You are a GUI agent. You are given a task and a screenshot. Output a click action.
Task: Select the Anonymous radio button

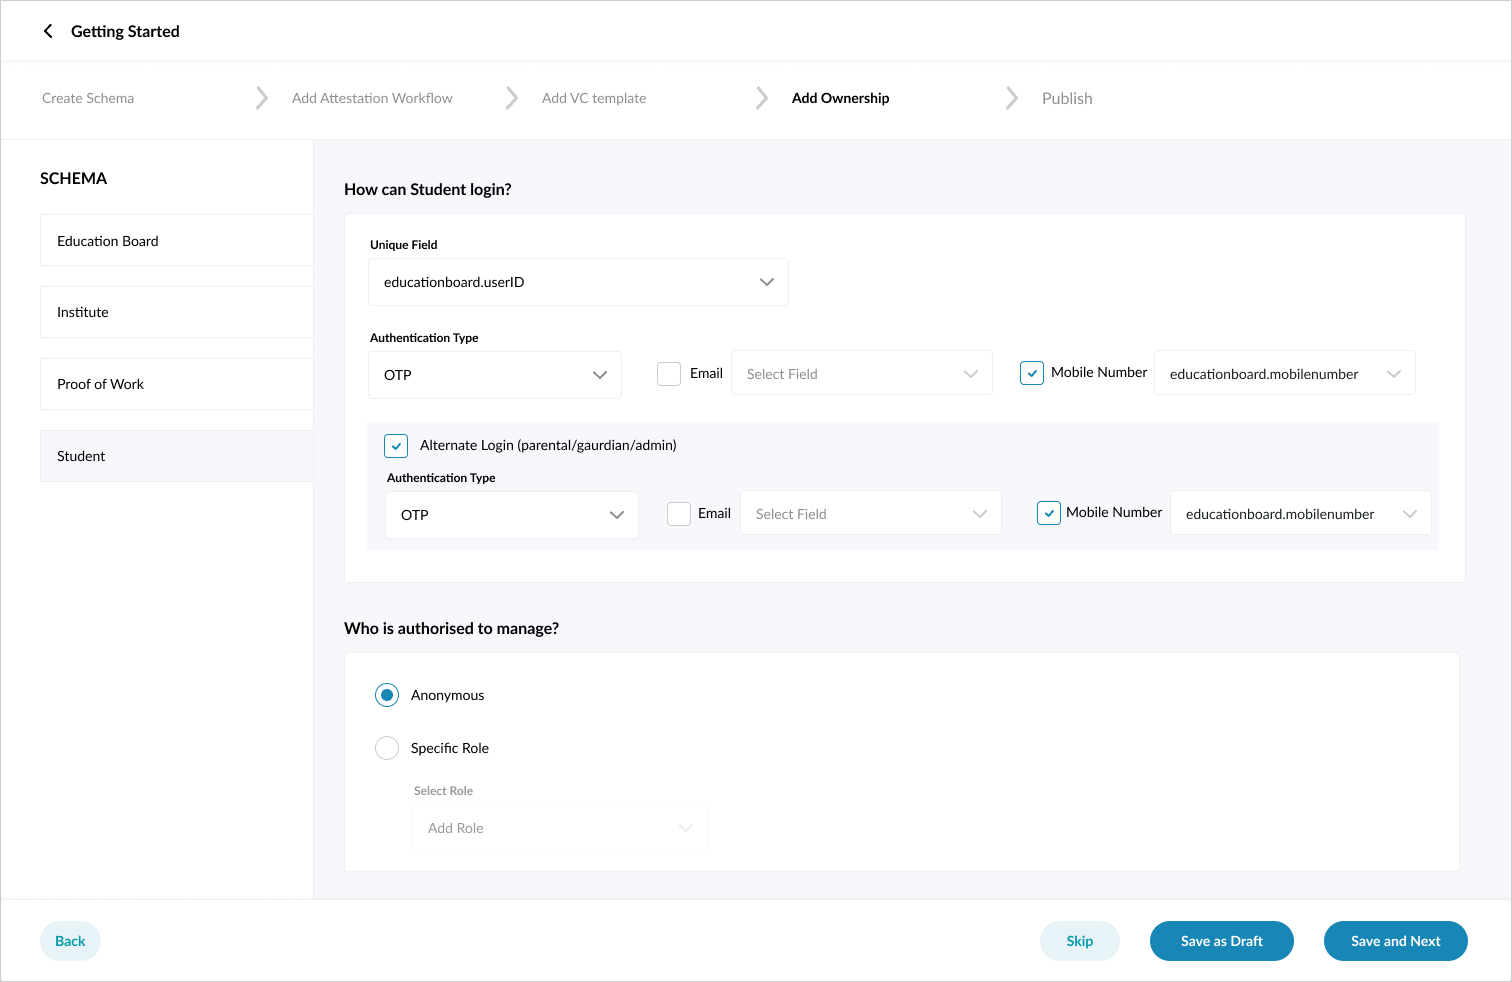pyautogui.click(x=387, y=694)
